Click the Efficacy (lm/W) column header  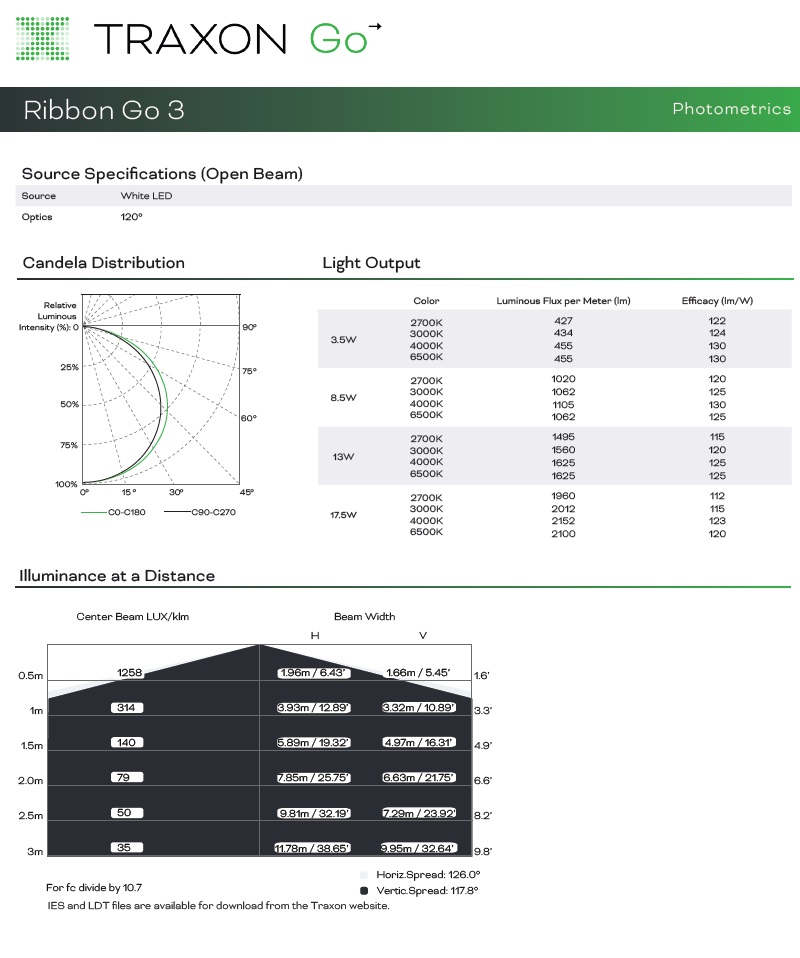point(717,301)
